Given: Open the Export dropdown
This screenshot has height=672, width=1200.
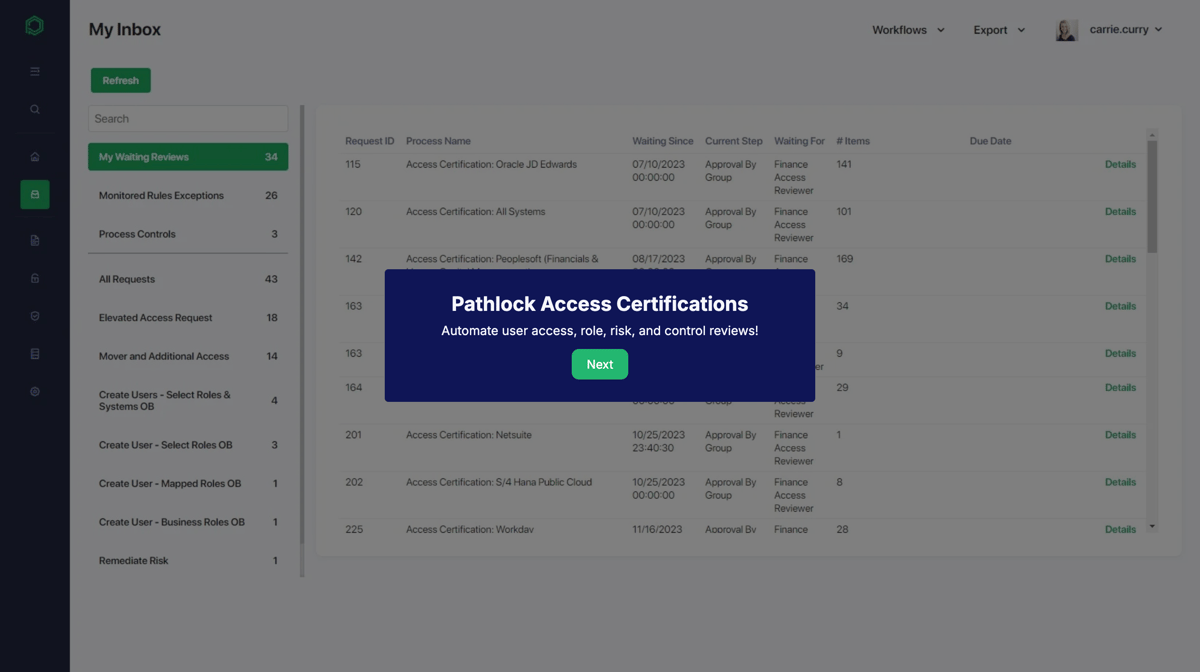Looking at the screenshot, I should [999, 30].
